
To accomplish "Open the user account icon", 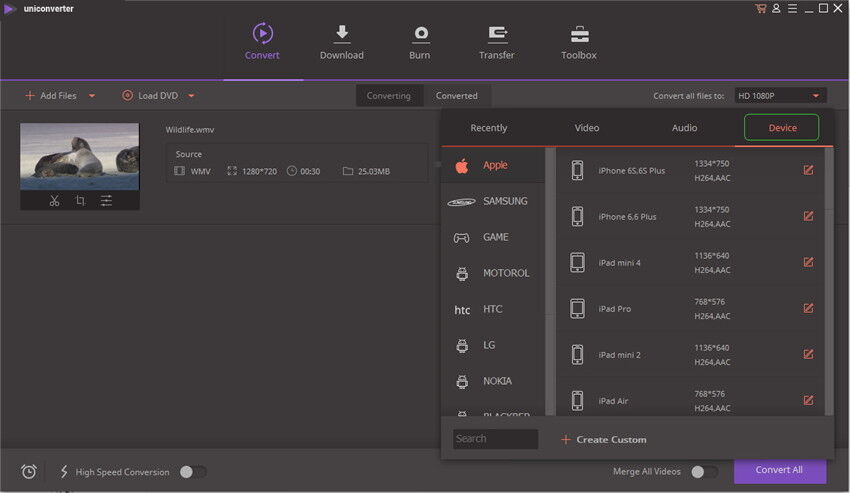I will tap(776, 9).
